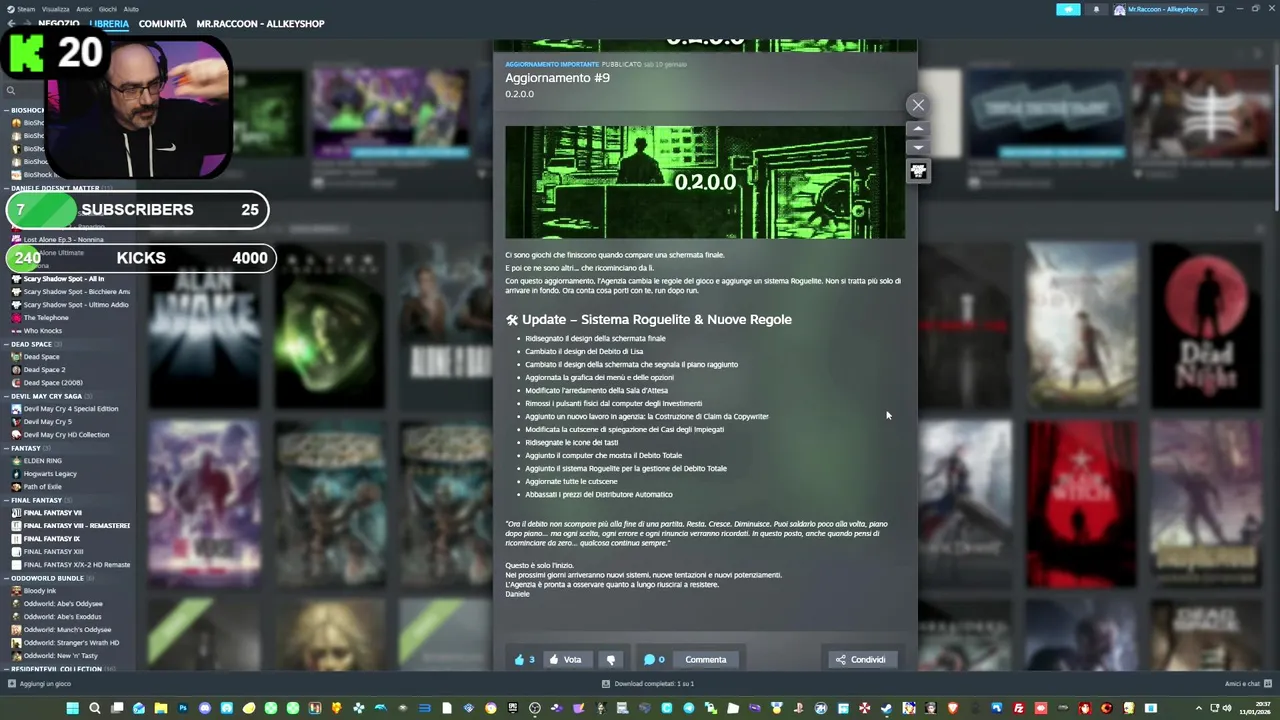
Task: Open the Dead of Night game cover
Action: (x=1205, y=326)
